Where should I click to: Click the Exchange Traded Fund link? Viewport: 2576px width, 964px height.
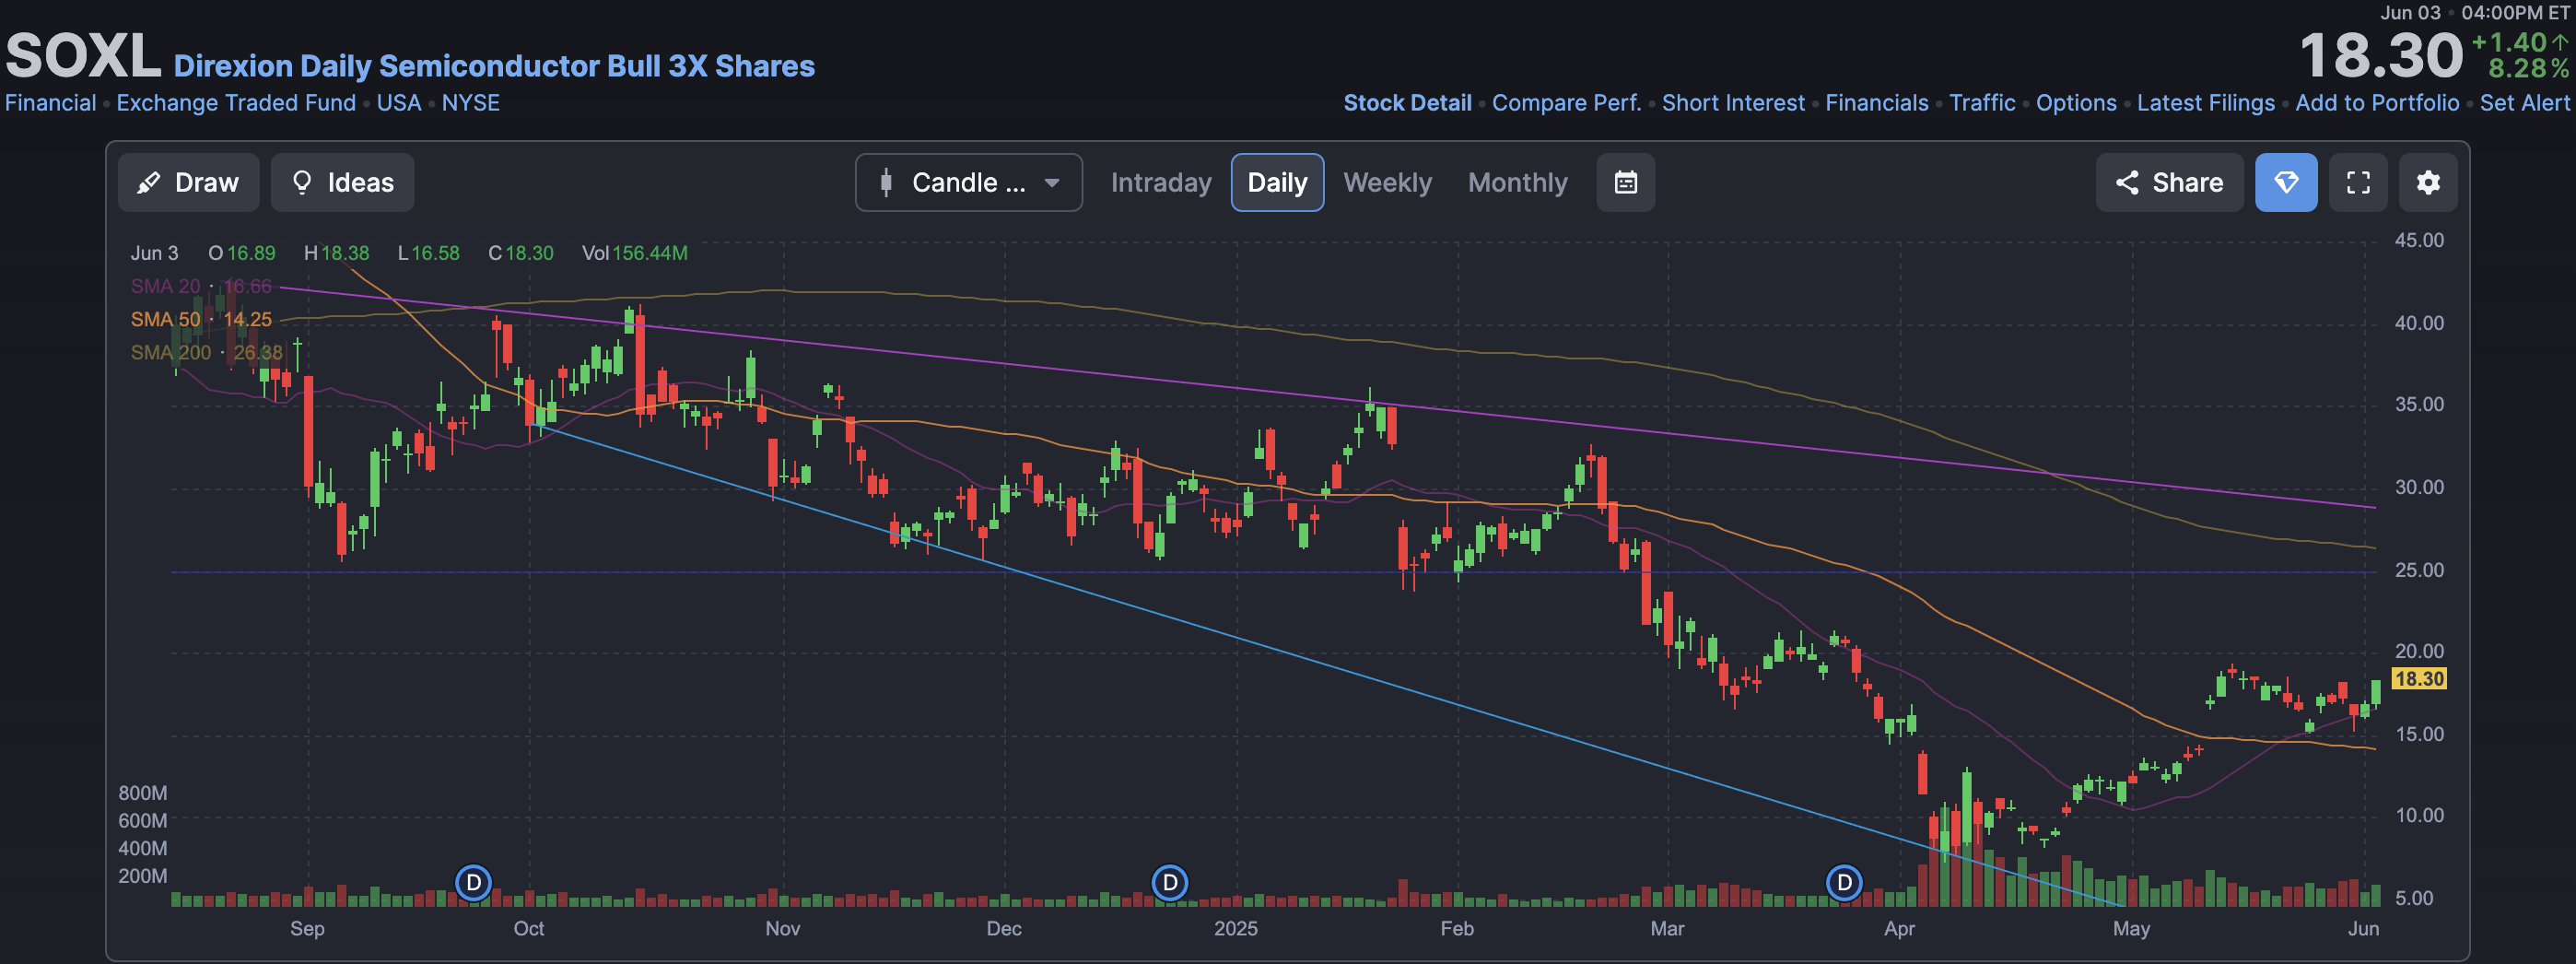point(236,103)
